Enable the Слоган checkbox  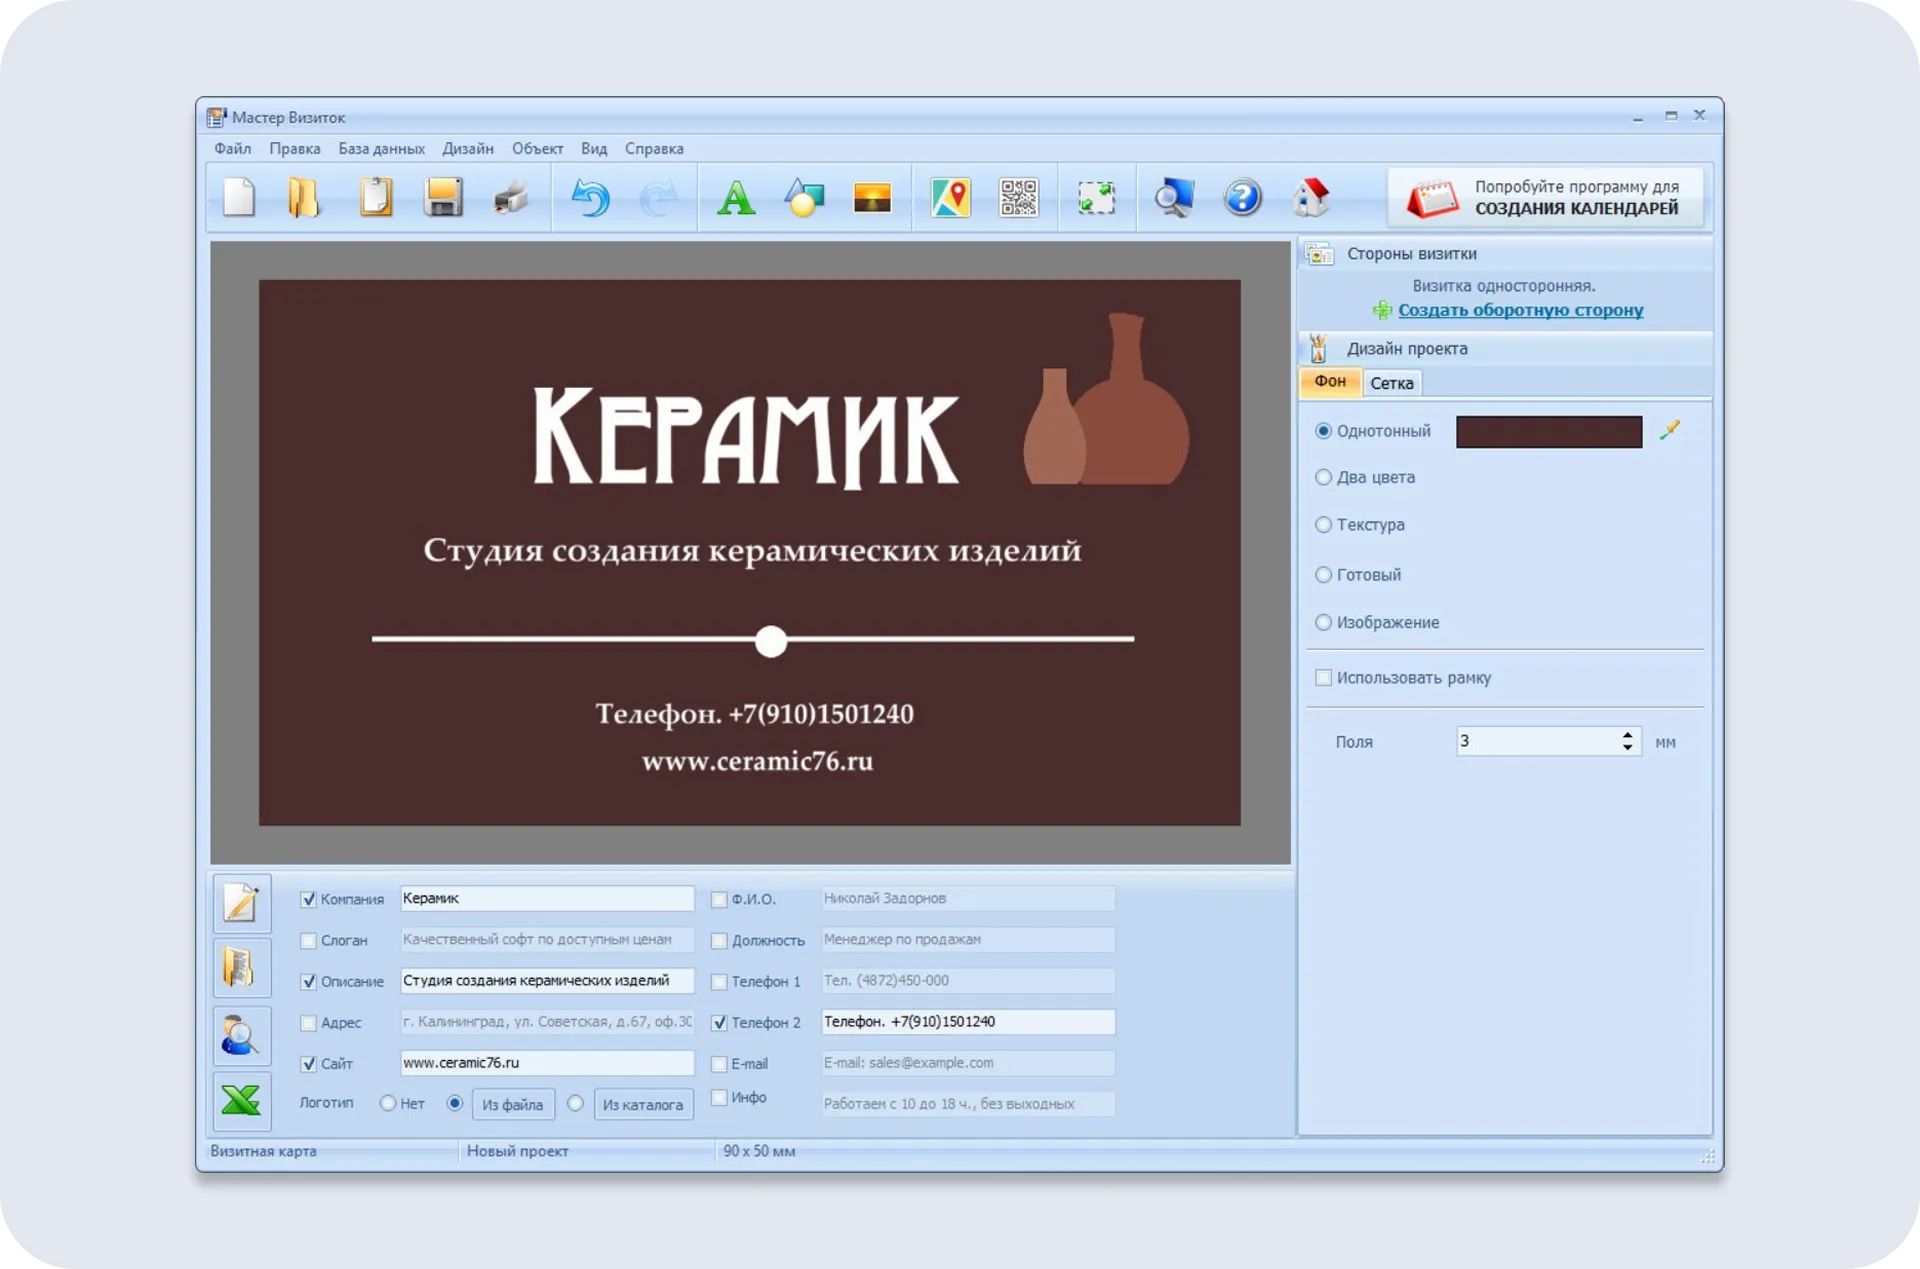click(308, 940)
